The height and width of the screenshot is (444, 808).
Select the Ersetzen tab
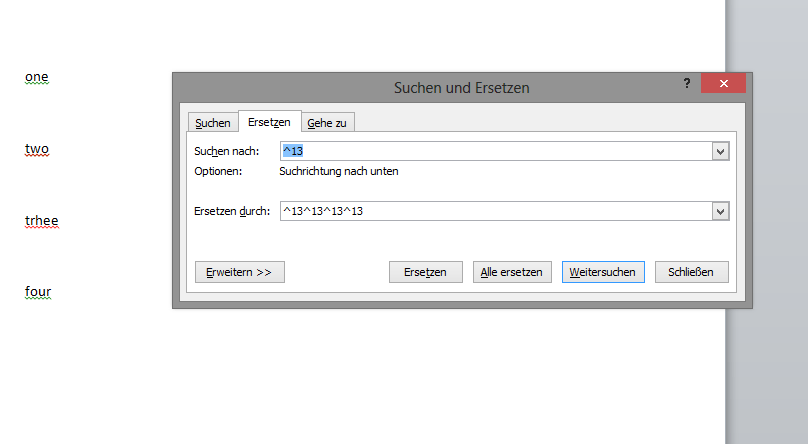(269, 122)
